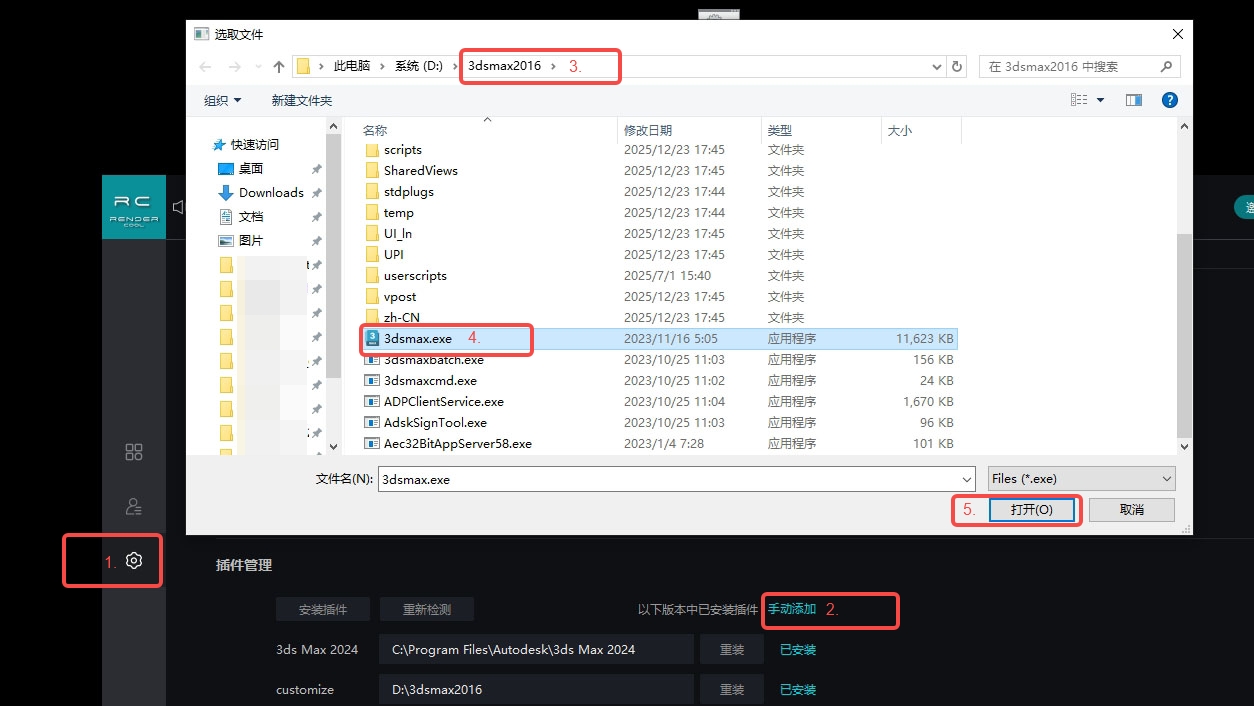Click the Install Plugin button

323,609
